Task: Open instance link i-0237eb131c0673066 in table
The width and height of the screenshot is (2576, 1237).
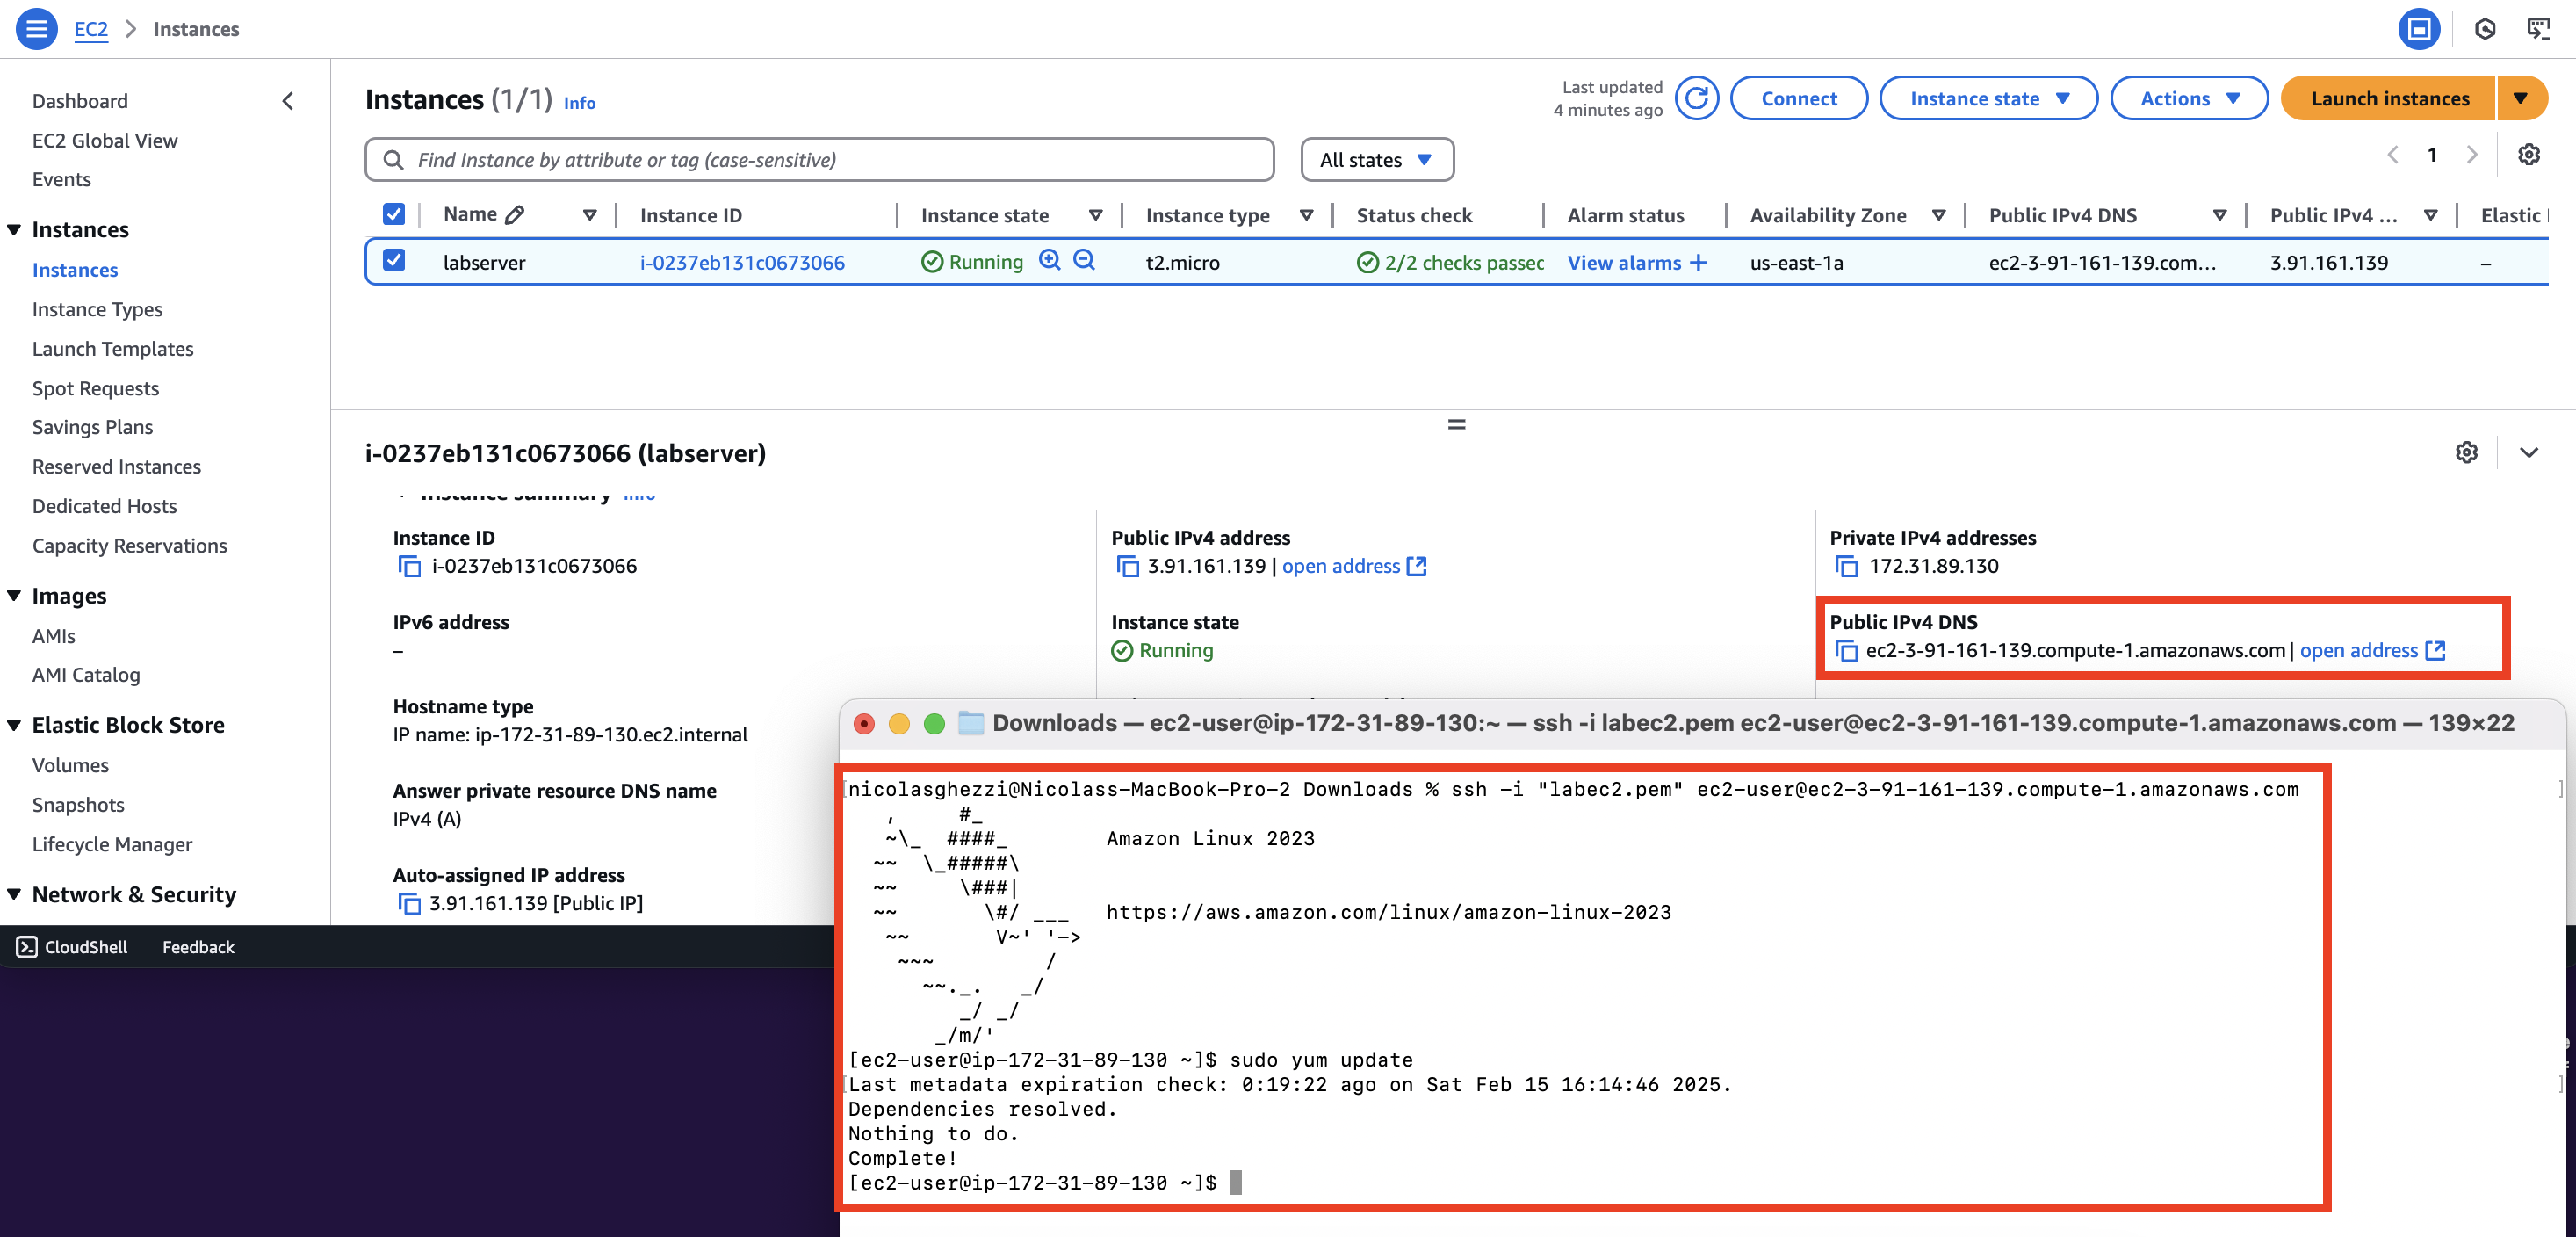Action: 742,262
